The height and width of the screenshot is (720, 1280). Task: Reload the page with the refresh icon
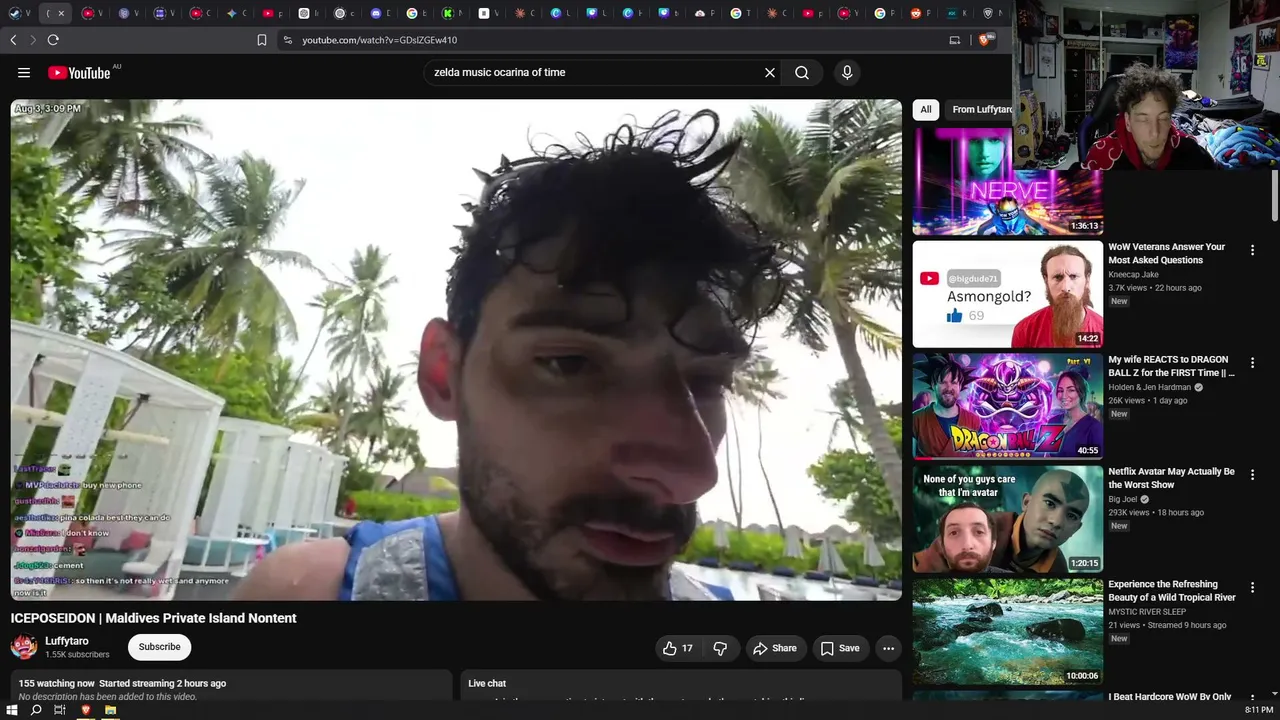click(x=53, y=40)
